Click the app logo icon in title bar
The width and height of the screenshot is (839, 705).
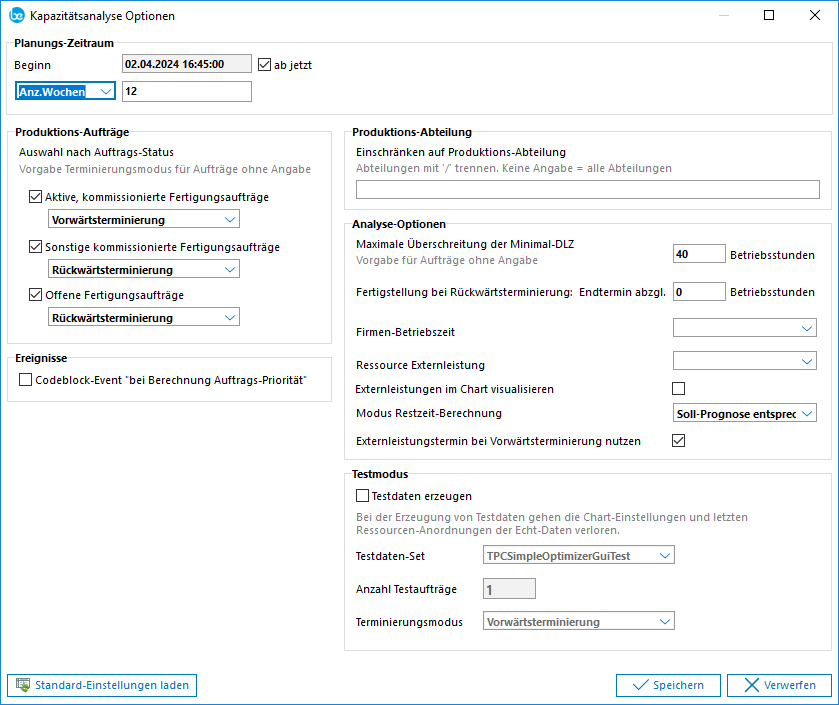[x=17, y=16]
